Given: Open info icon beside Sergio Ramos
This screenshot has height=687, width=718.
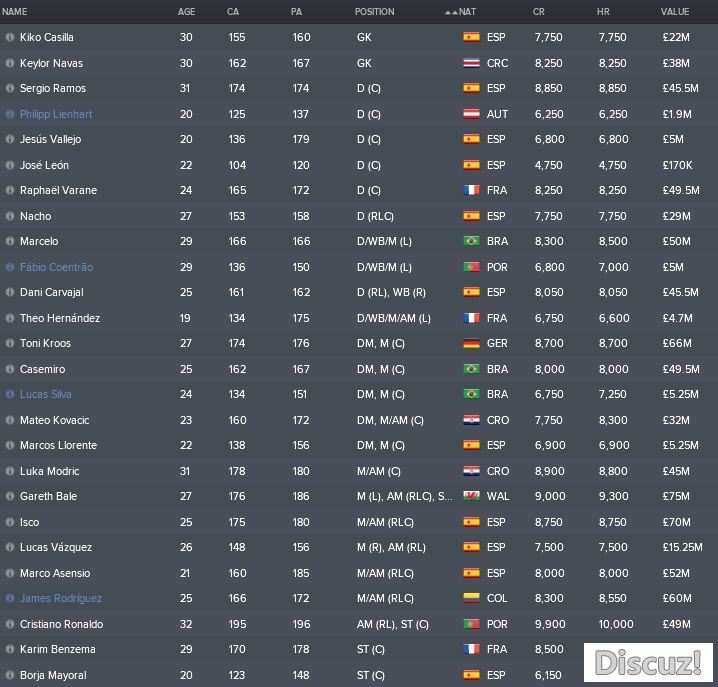Looking at the screenshot, I should (10, 88).
